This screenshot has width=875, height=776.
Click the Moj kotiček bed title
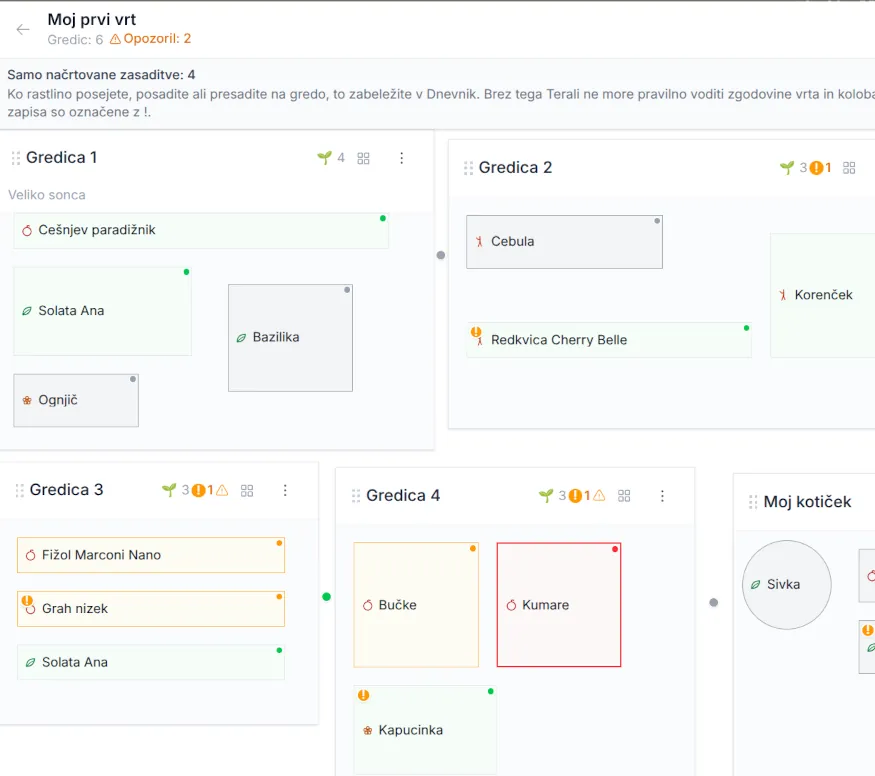pyautogui.click(x=807, y=502)
